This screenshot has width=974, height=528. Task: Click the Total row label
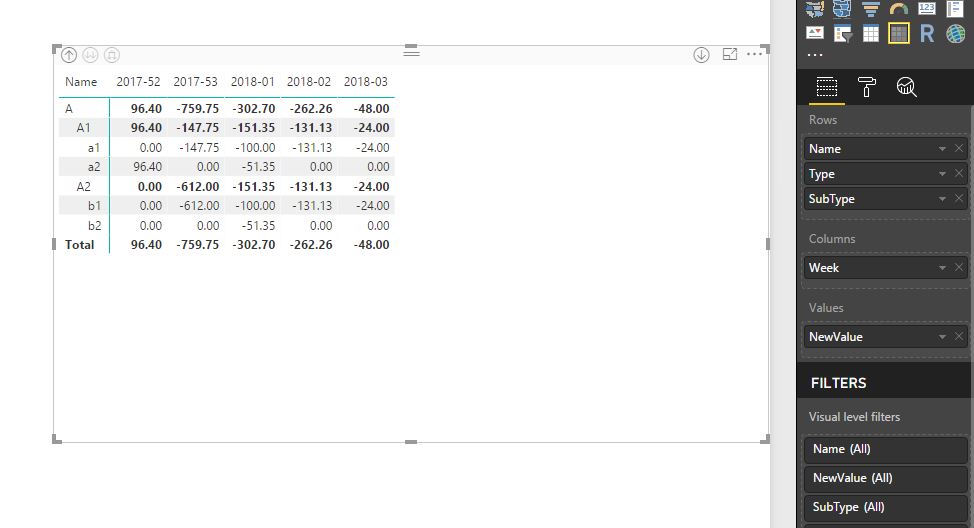[80, 245]
